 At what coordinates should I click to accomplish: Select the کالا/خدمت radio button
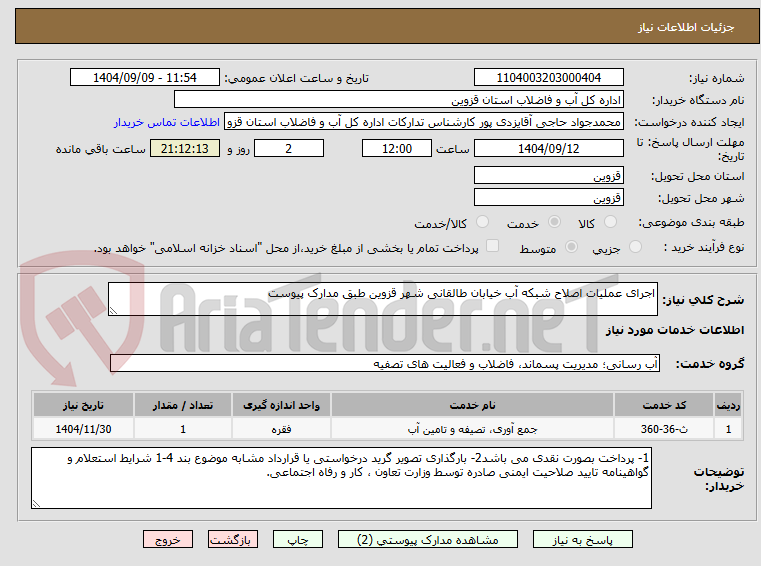[482, 222]
